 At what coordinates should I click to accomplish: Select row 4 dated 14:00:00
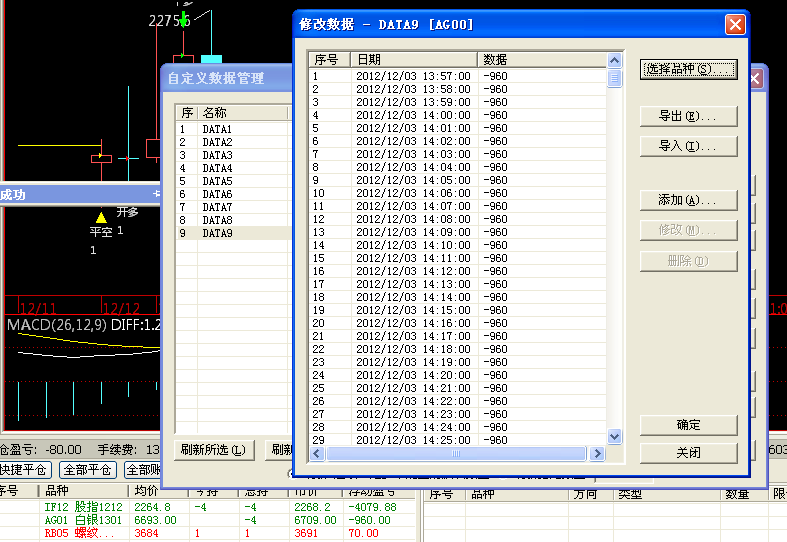457,115
